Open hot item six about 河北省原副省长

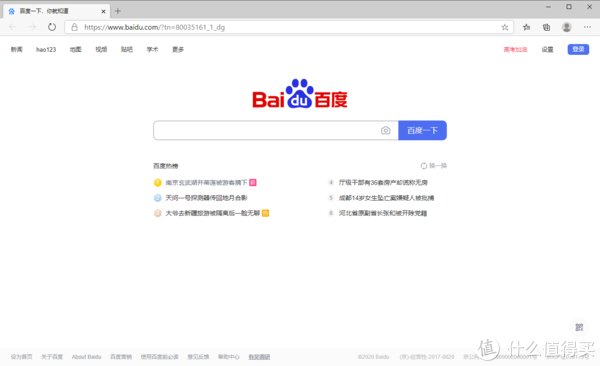click(383, 213)
